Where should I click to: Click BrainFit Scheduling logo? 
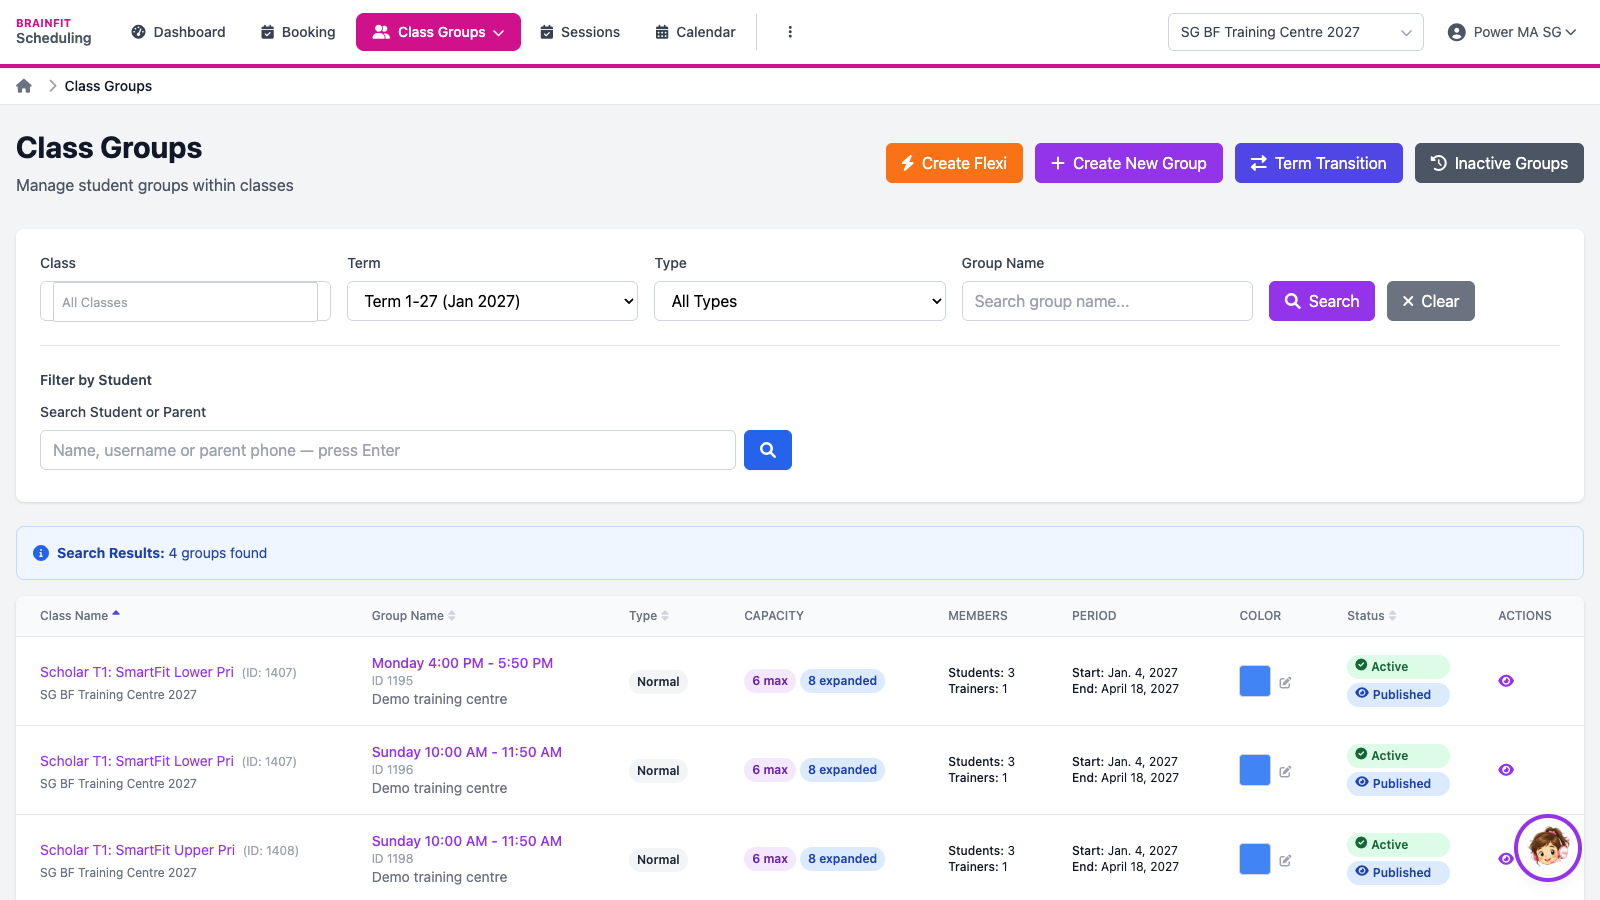(x=54, y=32)
